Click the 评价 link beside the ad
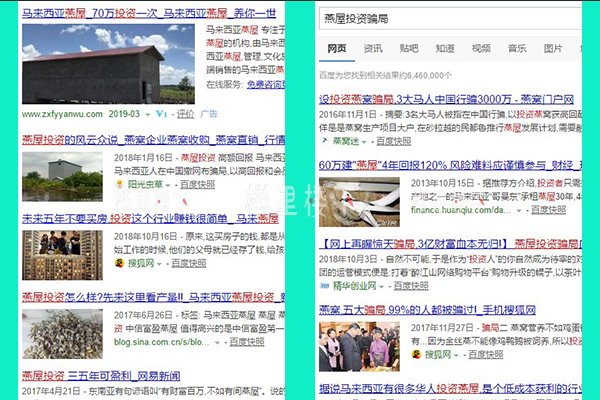This screenshot has height=400, width=600. [x=185, y=114]
